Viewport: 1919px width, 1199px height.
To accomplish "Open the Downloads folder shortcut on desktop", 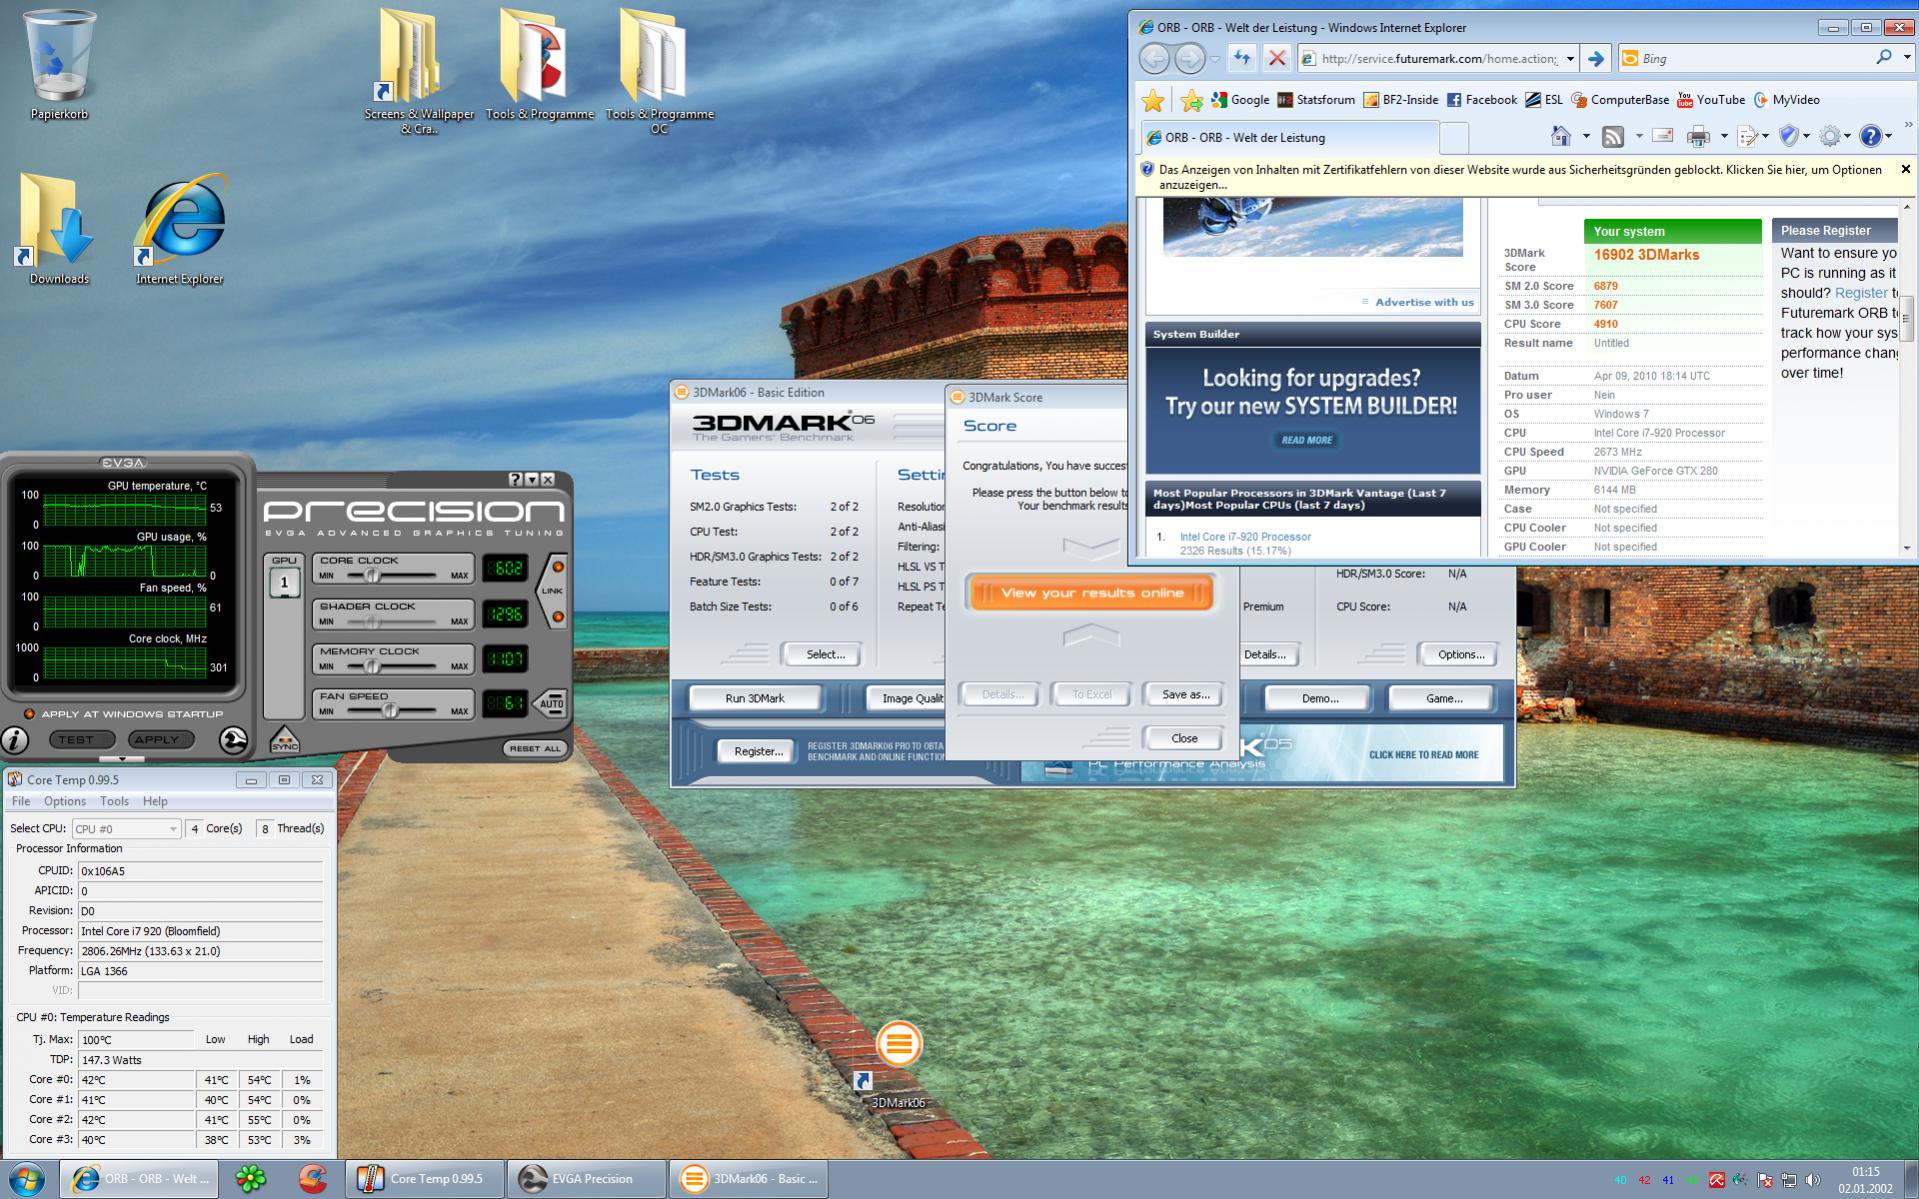I will click(59, 229).
